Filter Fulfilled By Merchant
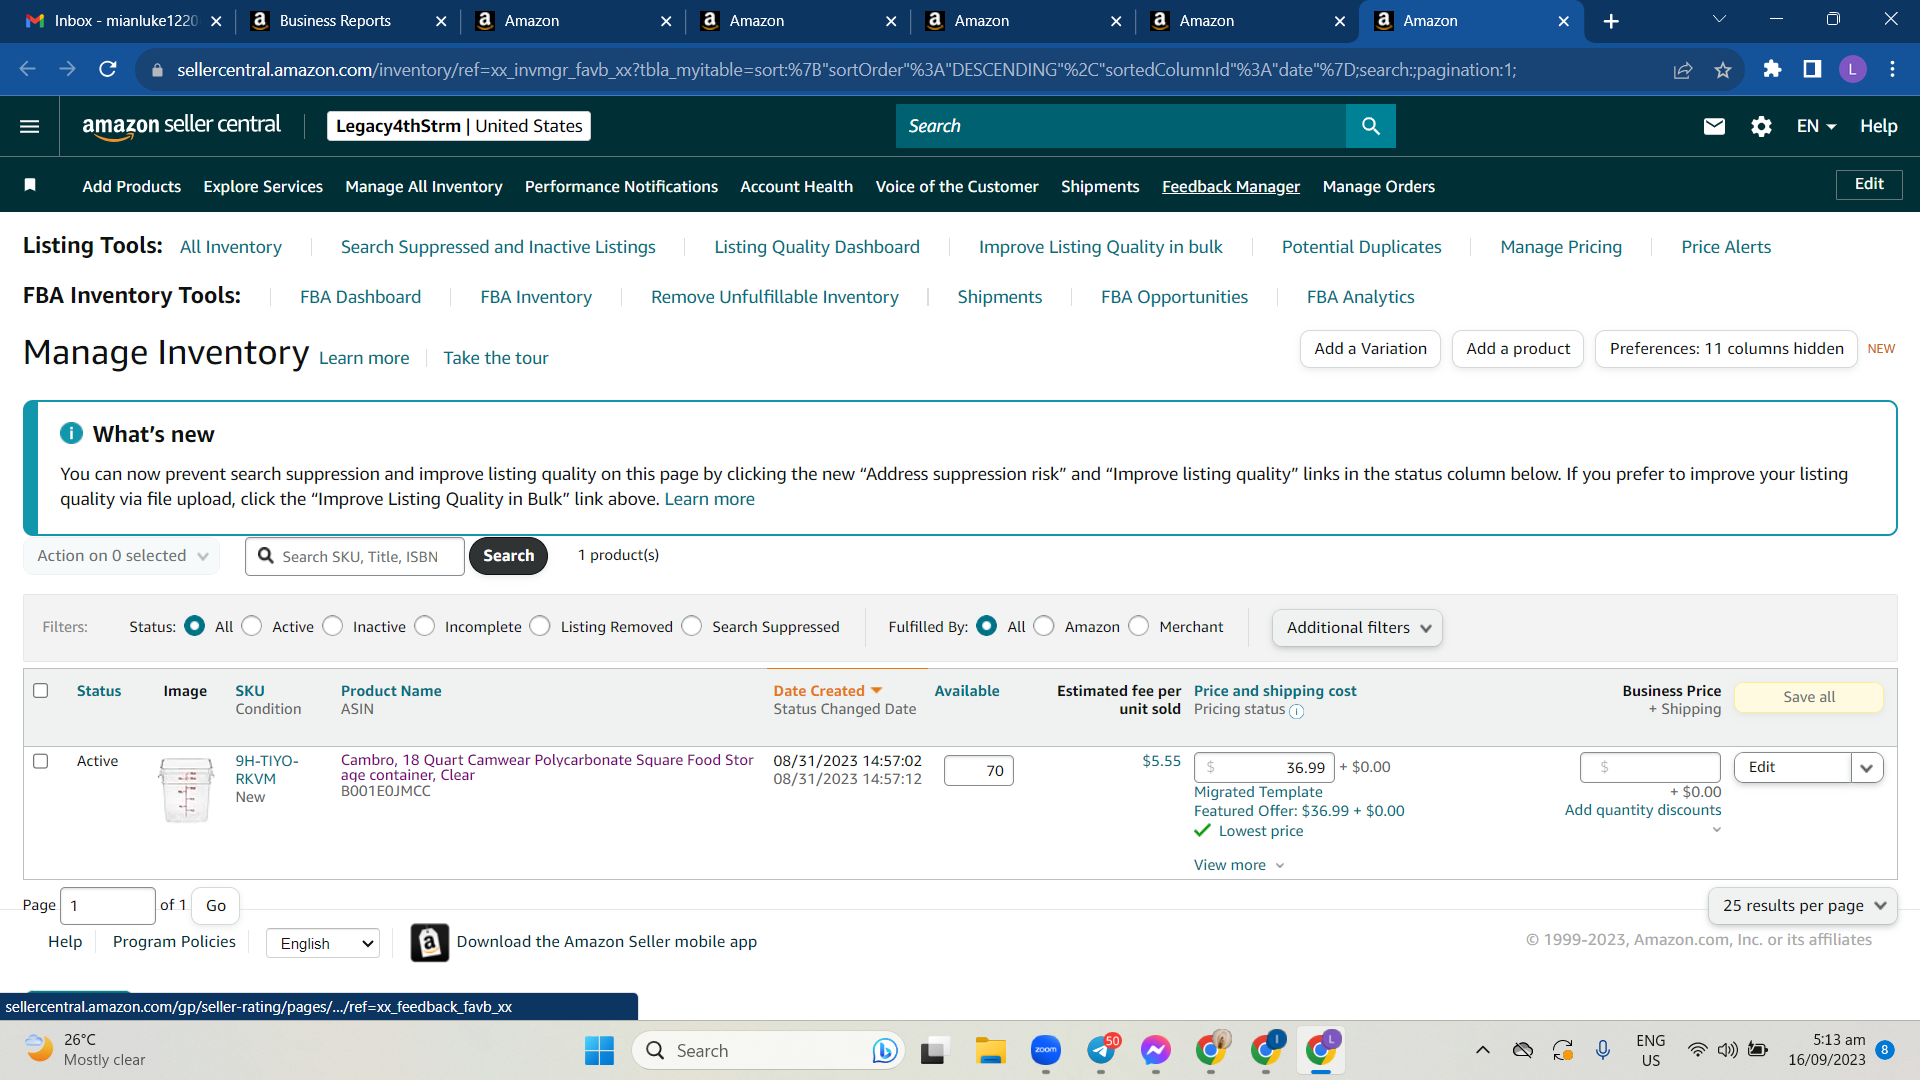The image size is (1920, 1080). [1139, 626]
